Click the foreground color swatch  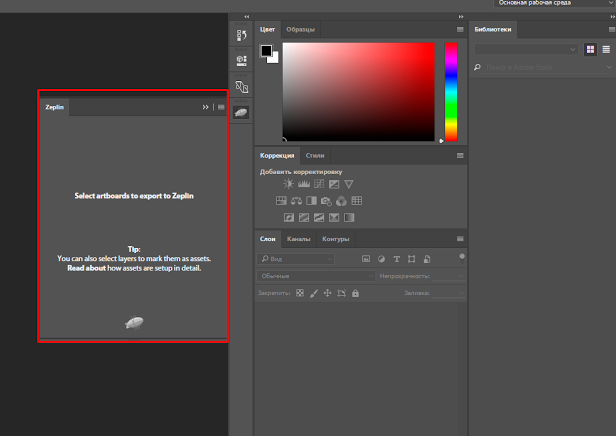coord(266,51)
